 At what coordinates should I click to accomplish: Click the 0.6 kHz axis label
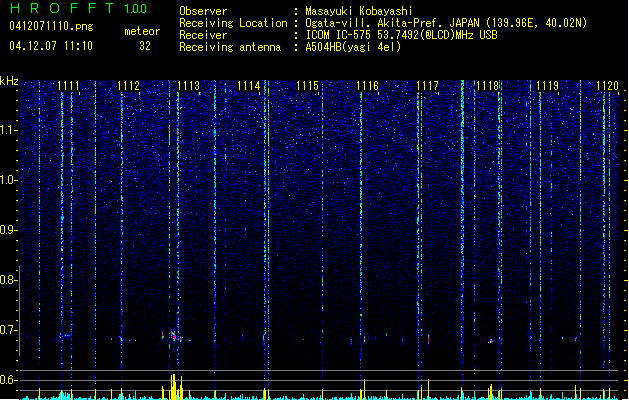point(8,380)
